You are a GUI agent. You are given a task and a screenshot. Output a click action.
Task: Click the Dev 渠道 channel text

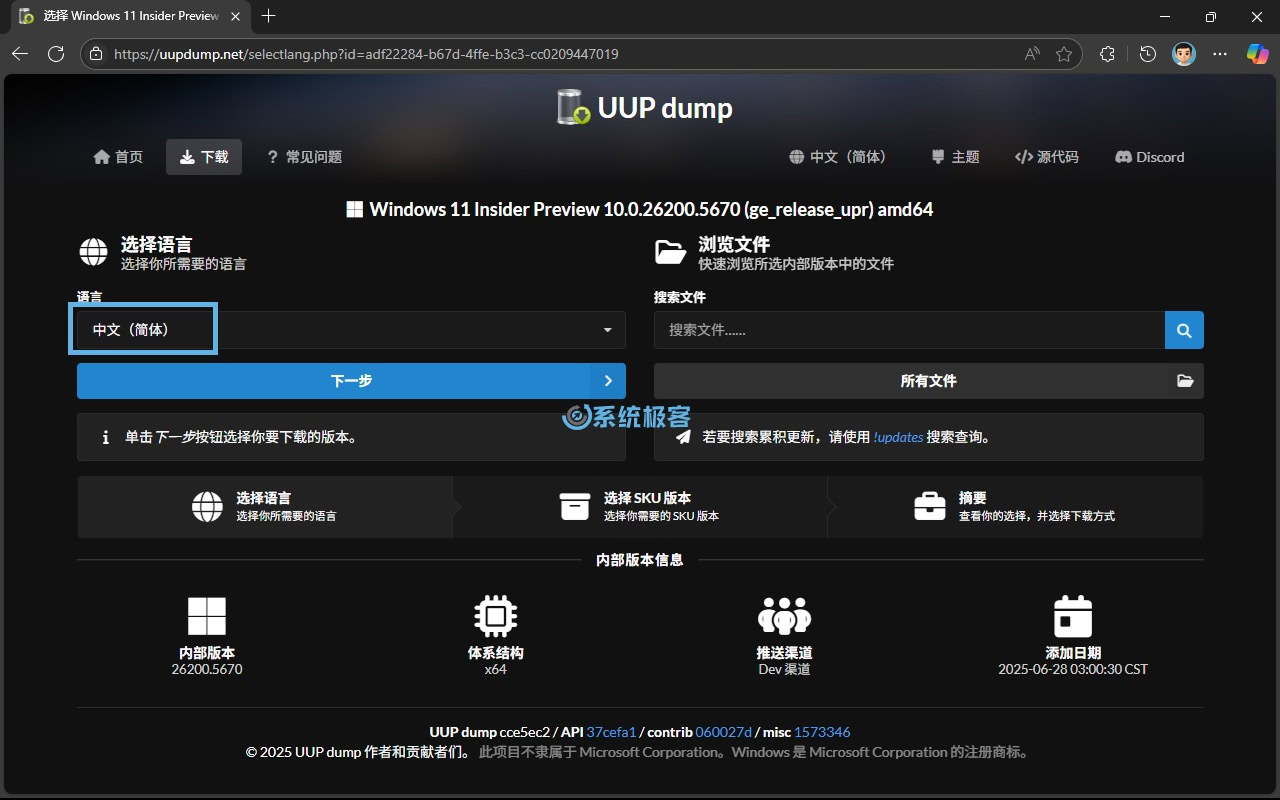tap(784, 669)
